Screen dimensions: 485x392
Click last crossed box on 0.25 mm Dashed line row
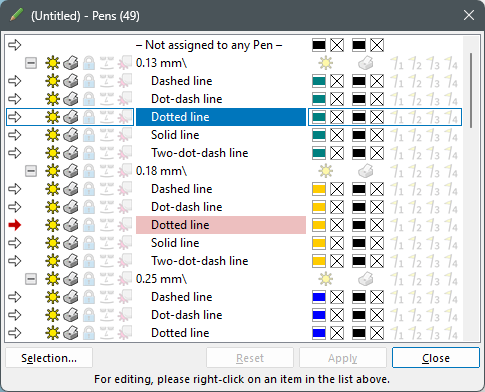coord(377,297)
